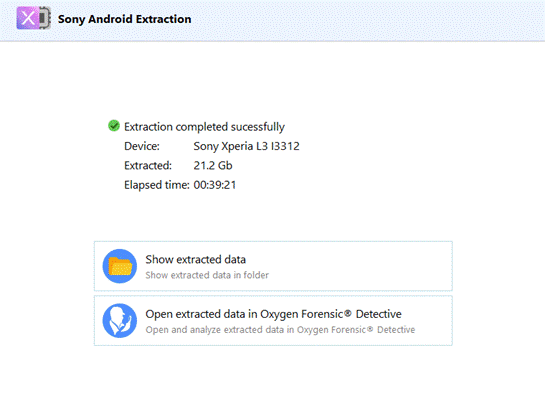Open extracted data in Oxygen Forensic Detective
The width and height of the screenshot is (545, 419).
point(273,321)
